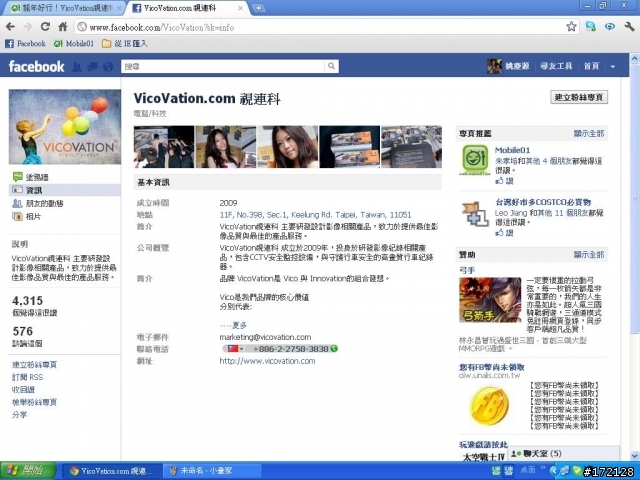This screenshot has width=640, height=480.
Task: Like Mobile01 with its thumbs-up 讚
Action: click(504, 181)
